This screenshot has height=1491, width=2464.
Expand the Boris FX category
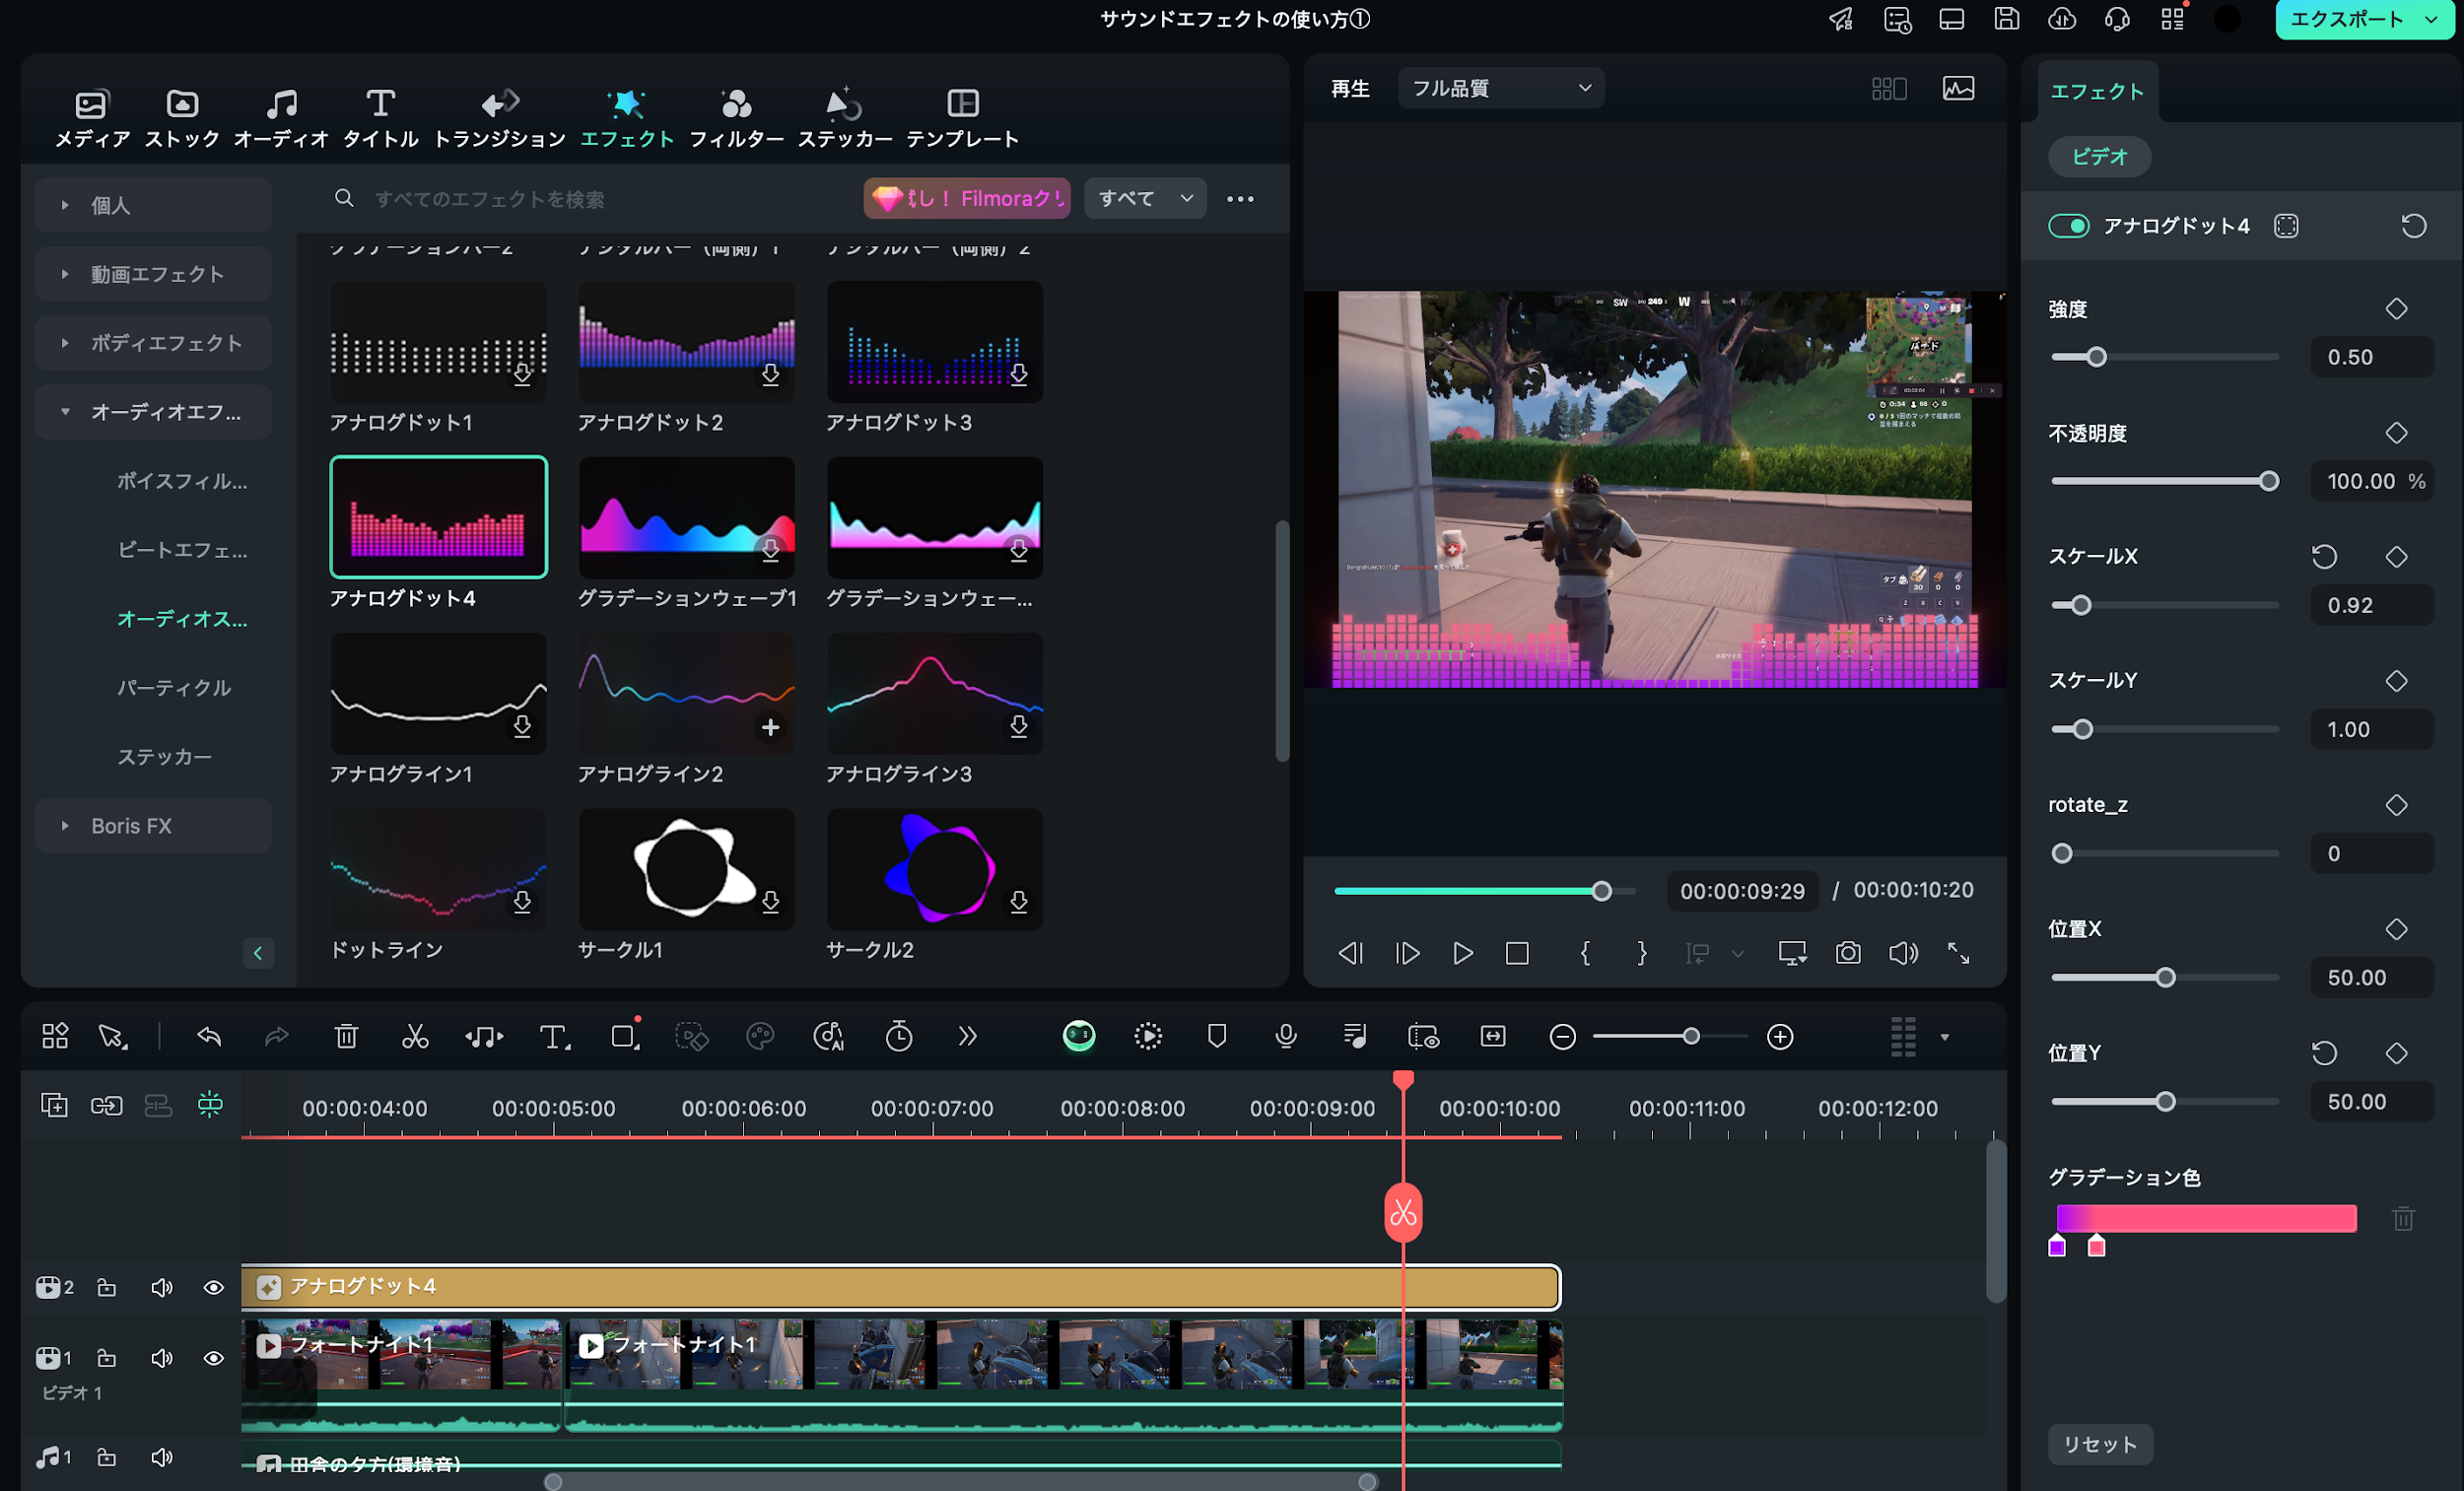(x=153, y=826)
